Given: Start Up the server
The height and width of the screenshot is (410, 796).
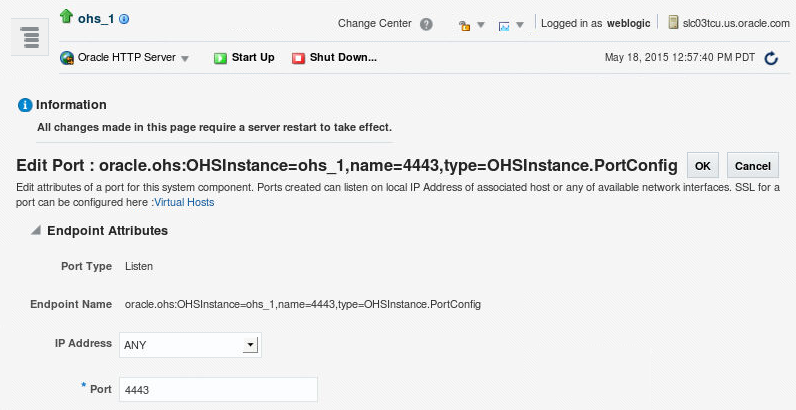Looking at the screenshot, I should pos(253,57).
